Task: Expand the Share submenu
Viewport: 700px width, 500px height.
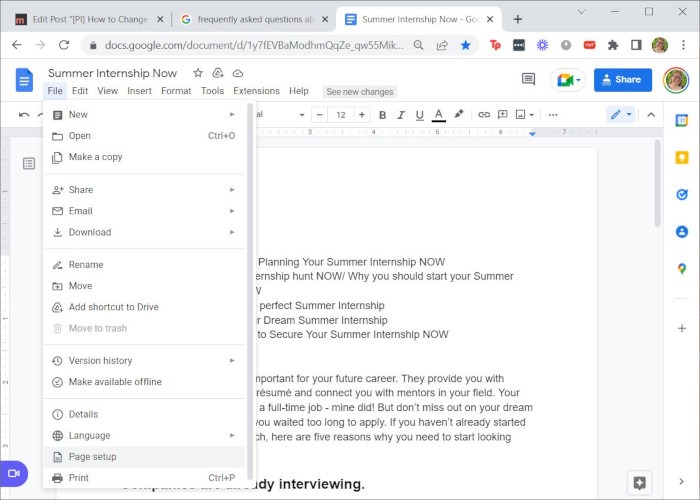Action: click(x=144, y=190)
